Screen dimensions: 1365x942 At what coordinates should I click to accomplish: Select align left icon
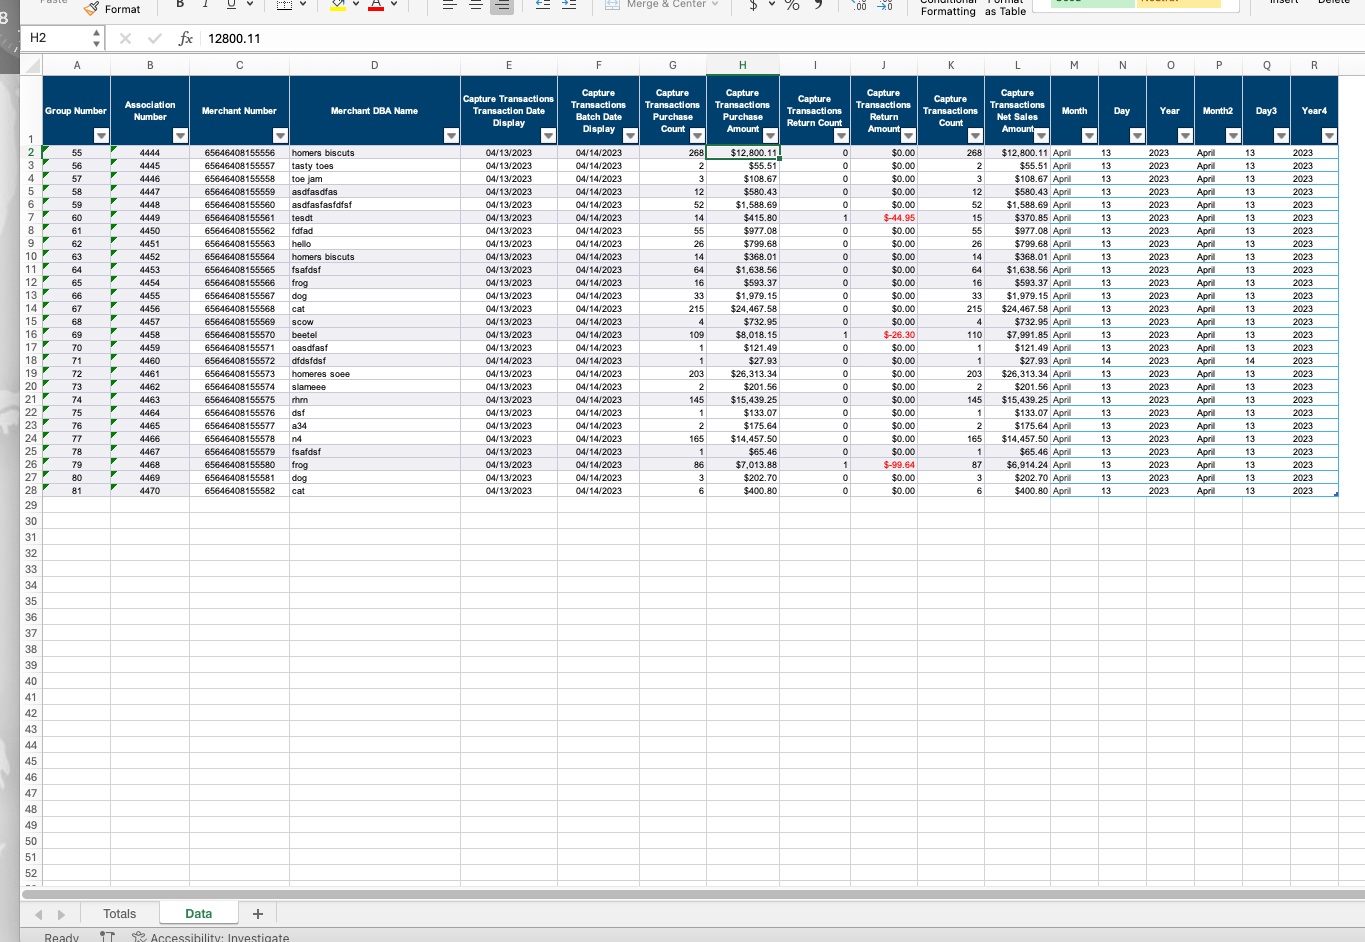click(x=449, y=4)
